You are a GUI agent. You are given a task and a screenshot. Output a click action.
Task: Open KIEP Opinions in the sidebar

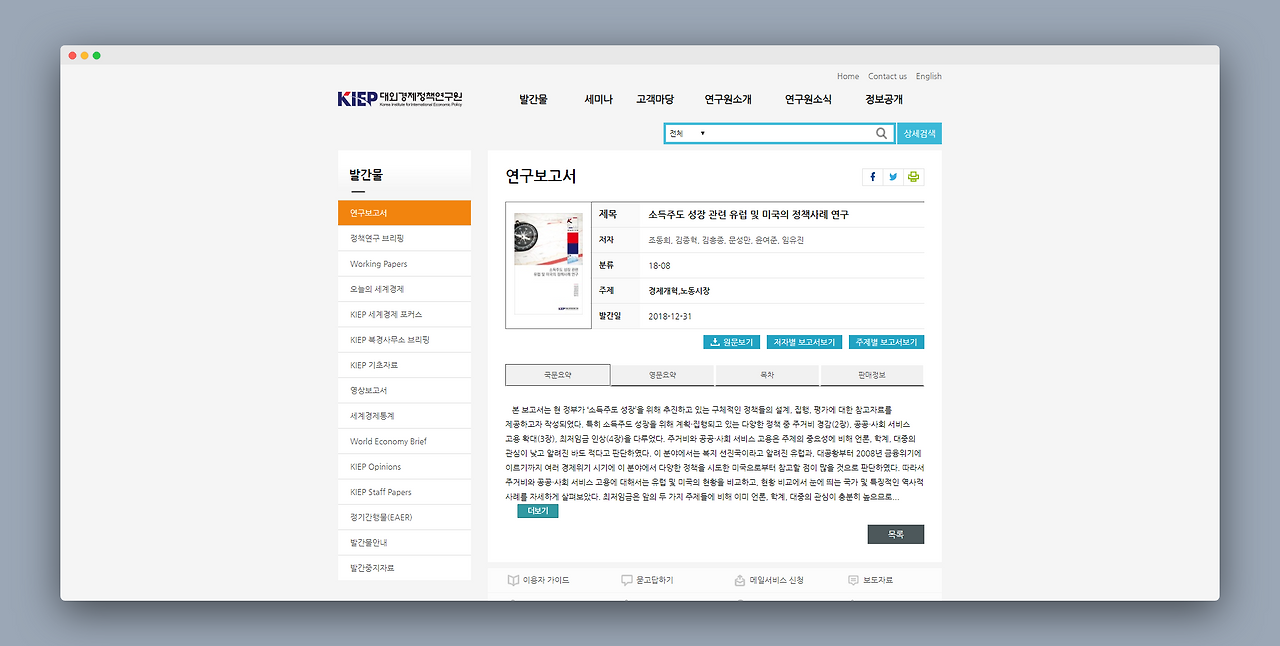(x=404, y=467)
